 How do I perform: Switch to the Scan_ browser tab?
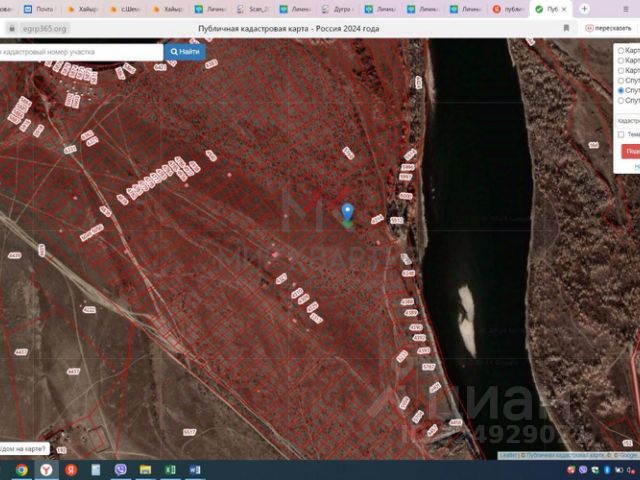coord(252,9)
